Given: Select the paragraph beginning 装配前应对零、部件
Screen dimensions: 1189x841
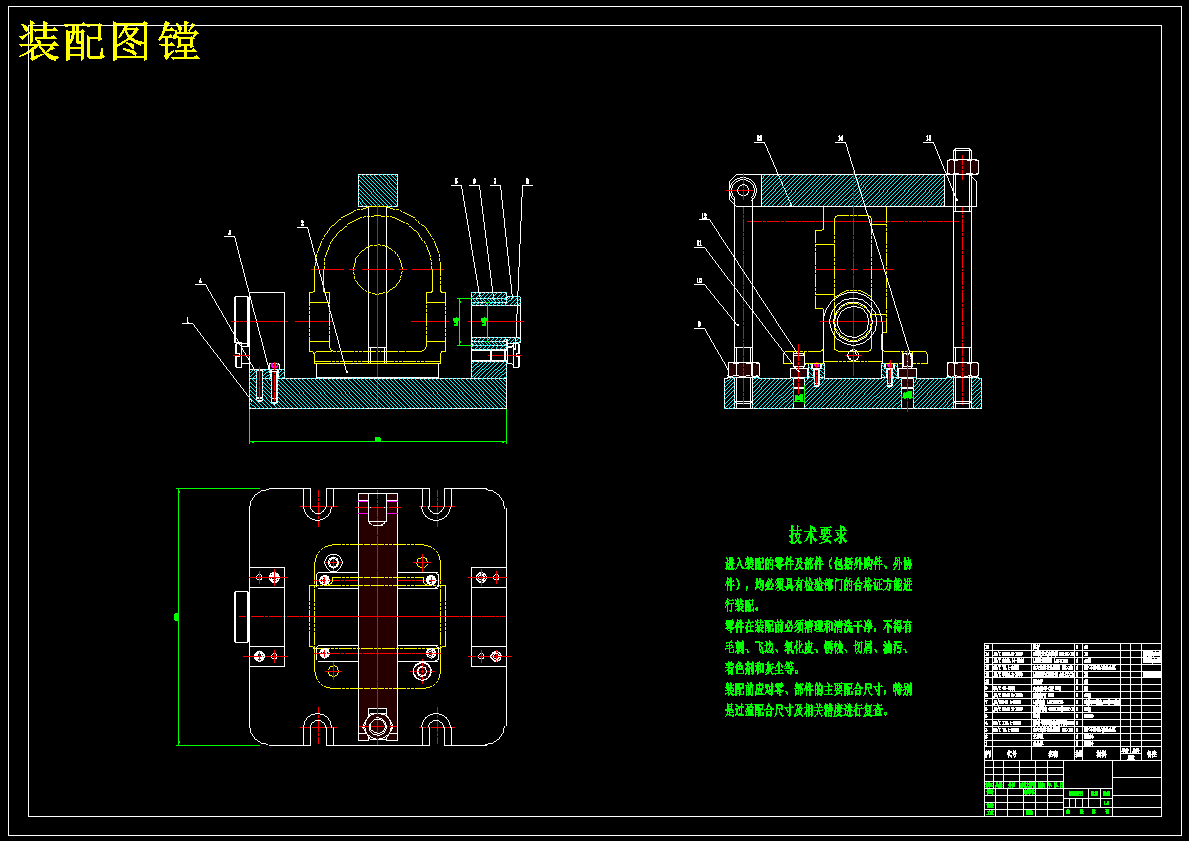Looking at the screenshot, I should 819,700.
